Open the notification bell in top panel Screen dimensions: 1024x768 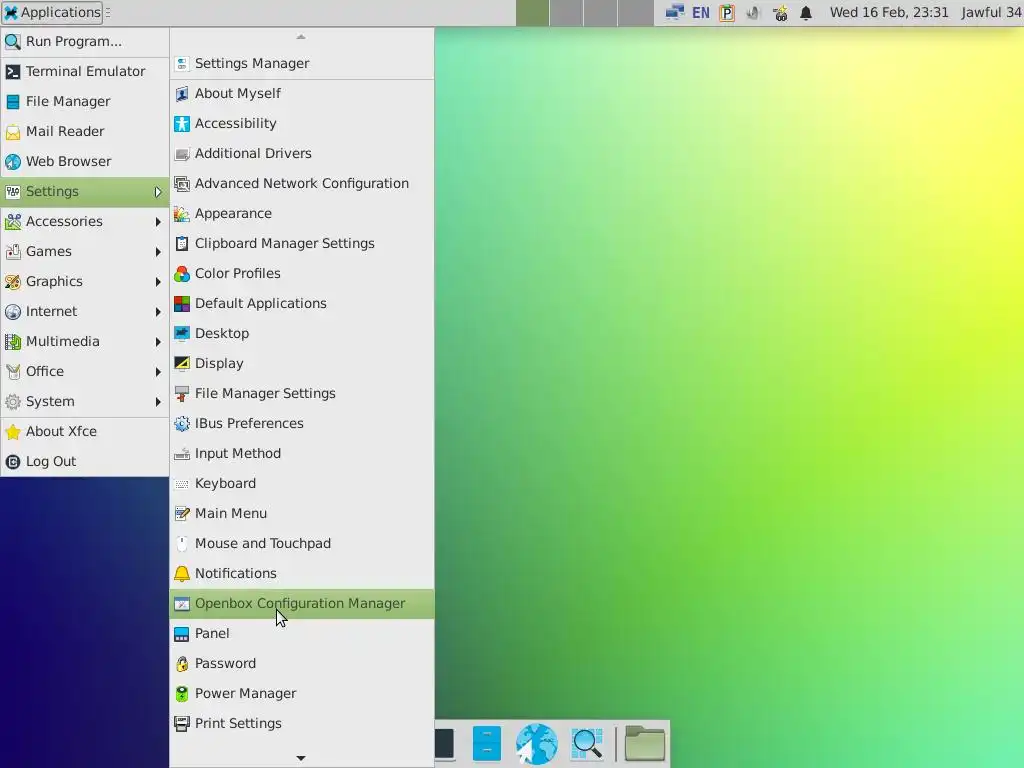coord(806,12)
